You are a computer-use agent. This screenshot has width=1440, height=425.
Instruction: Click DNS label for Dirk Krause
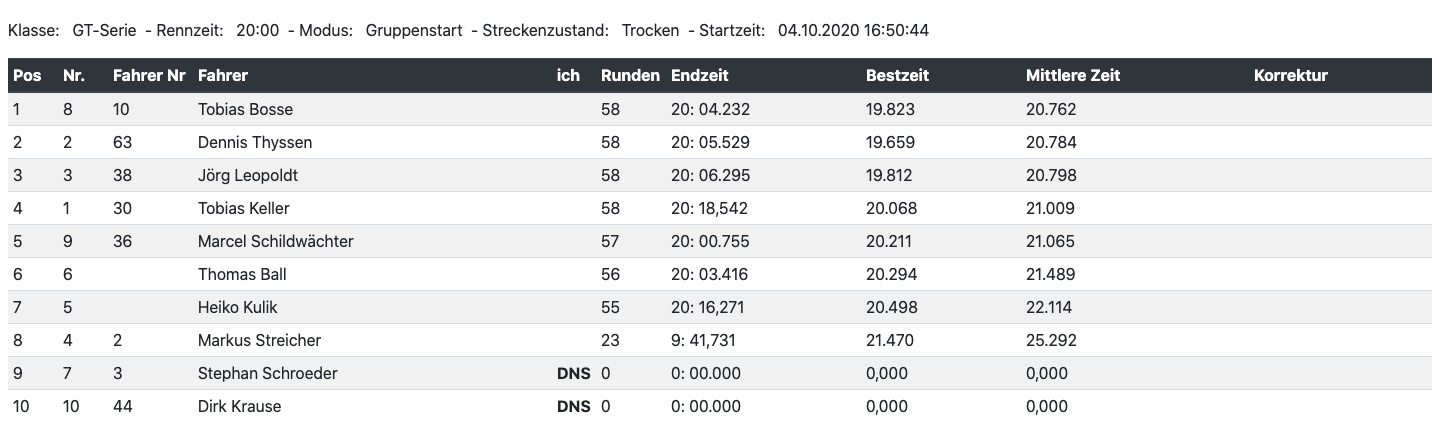[x=573, y=406]
